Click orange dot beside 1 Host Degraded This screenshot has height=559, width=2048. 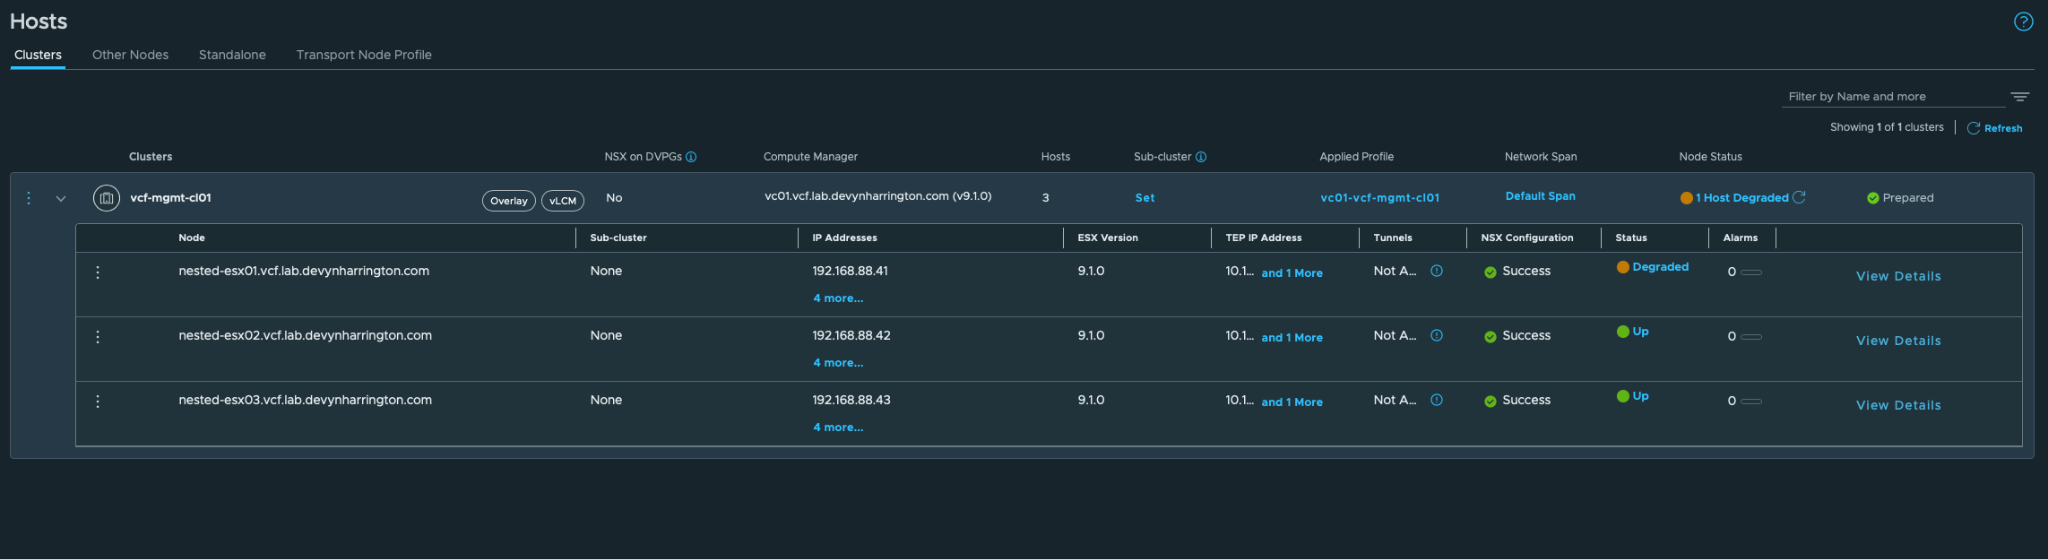tap(1686, 198)
